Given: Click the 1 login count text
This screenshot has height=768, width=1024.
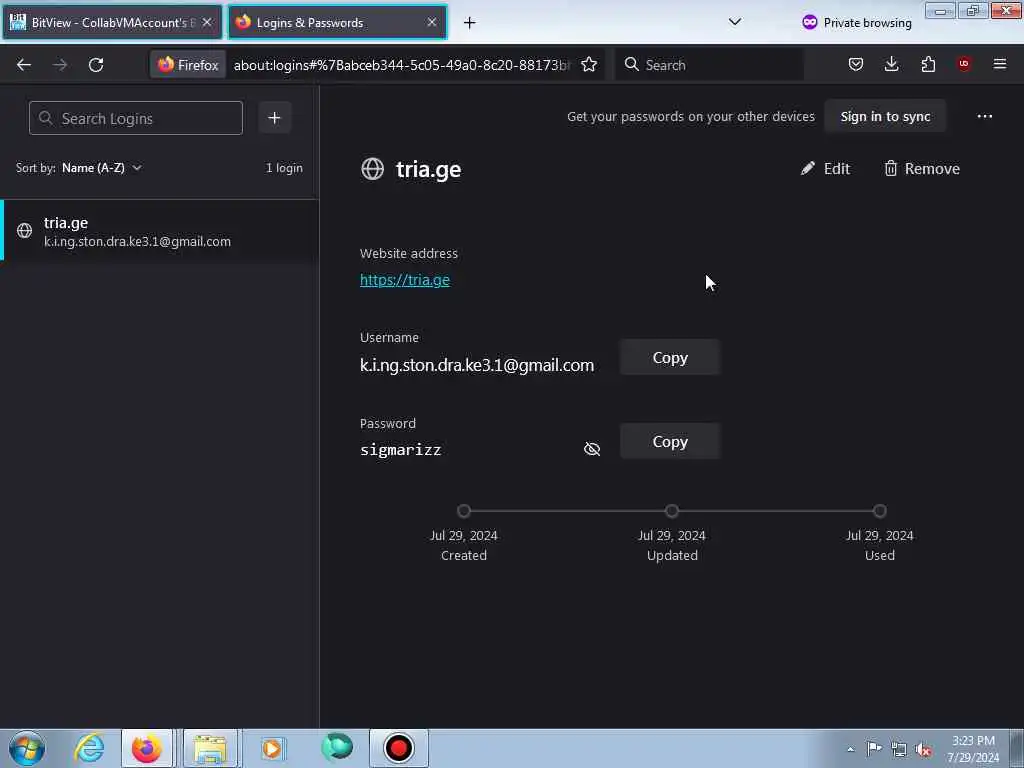Looking at the screenshot, I should [284, 168].
